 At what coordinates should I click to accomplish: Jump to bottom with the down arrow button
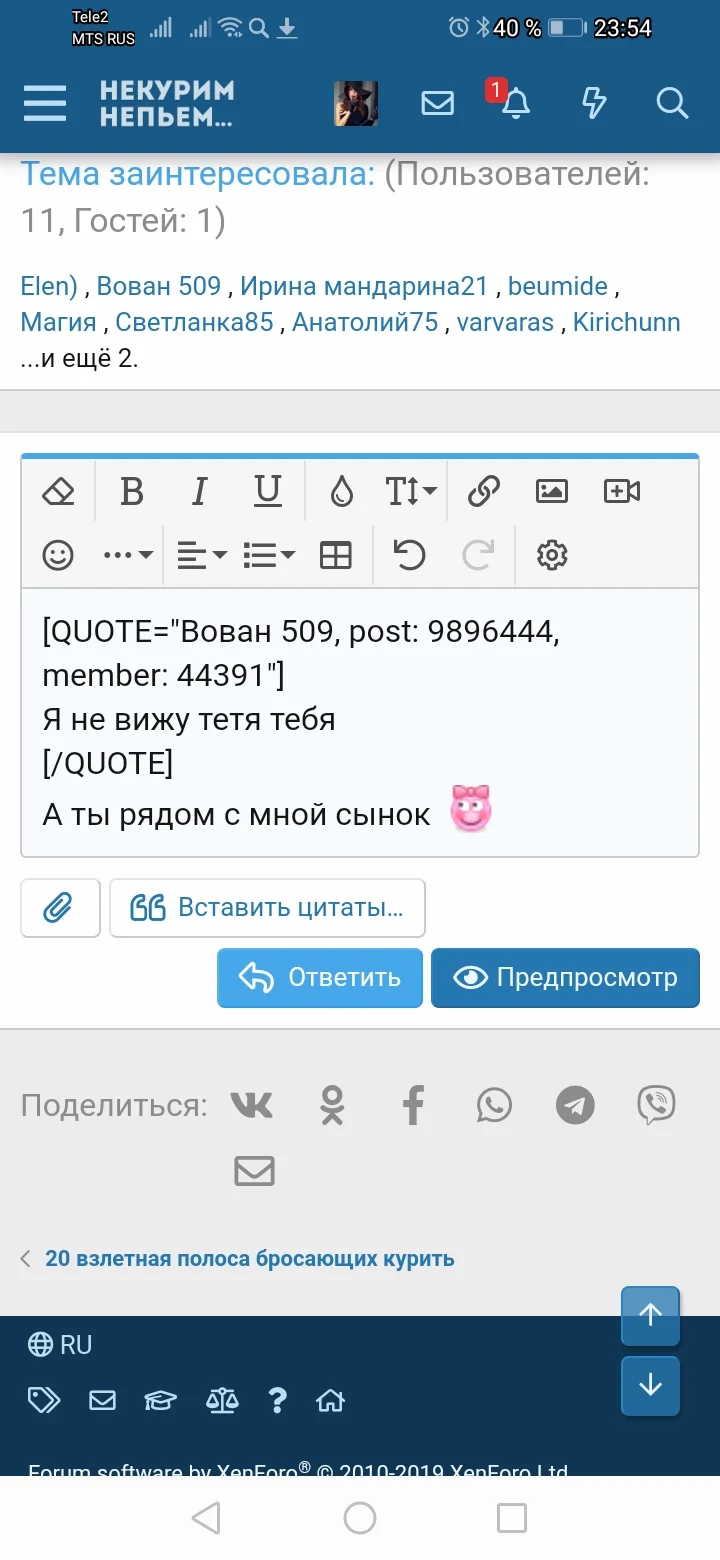650,1386
